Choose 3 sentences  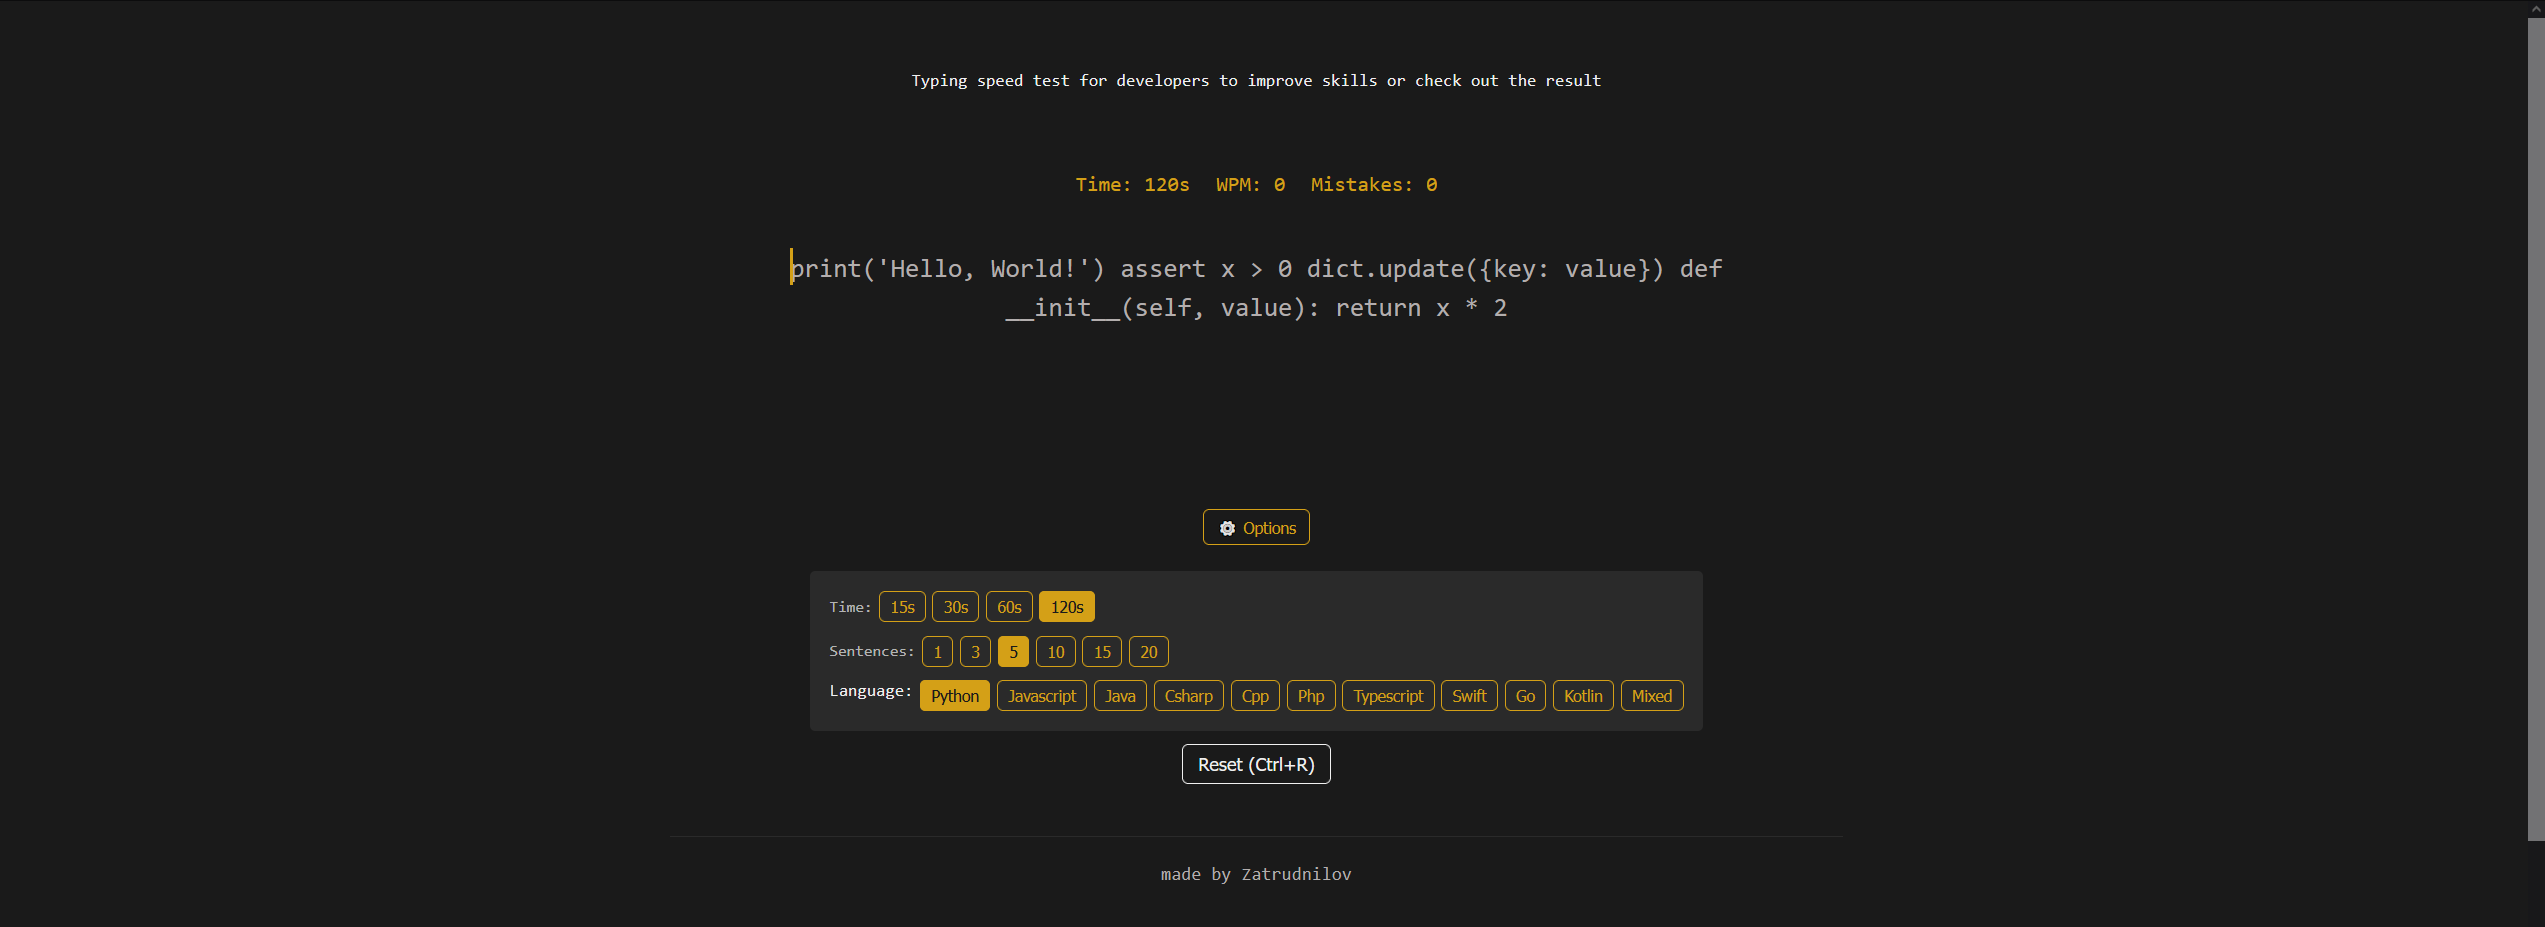(975, 652)
